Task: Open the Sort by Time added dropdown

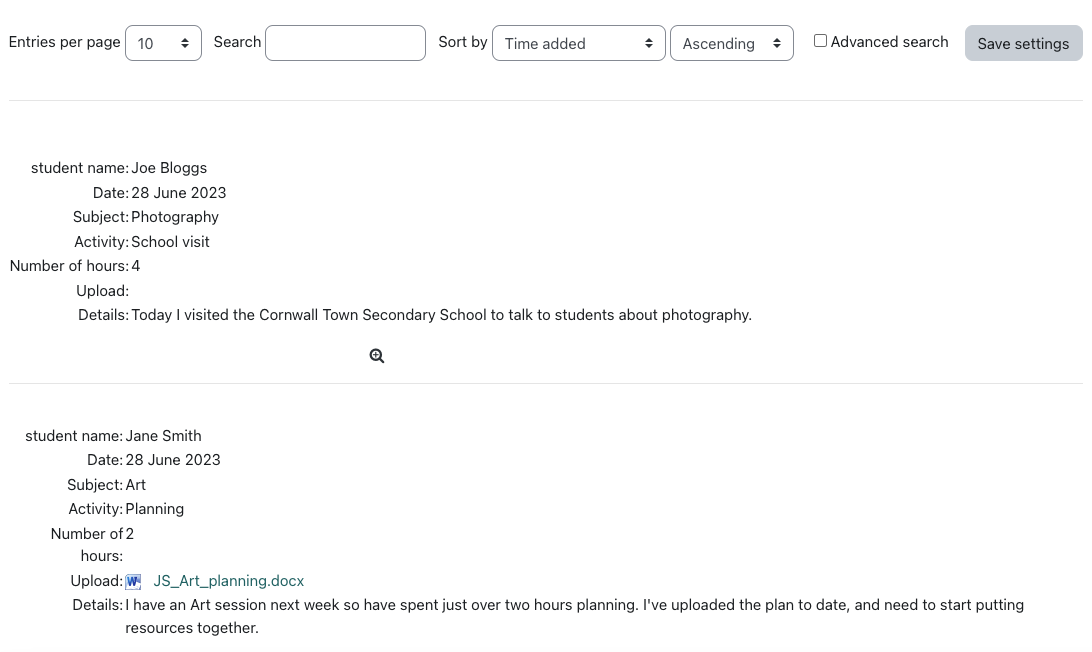Action: click(579, 43)
